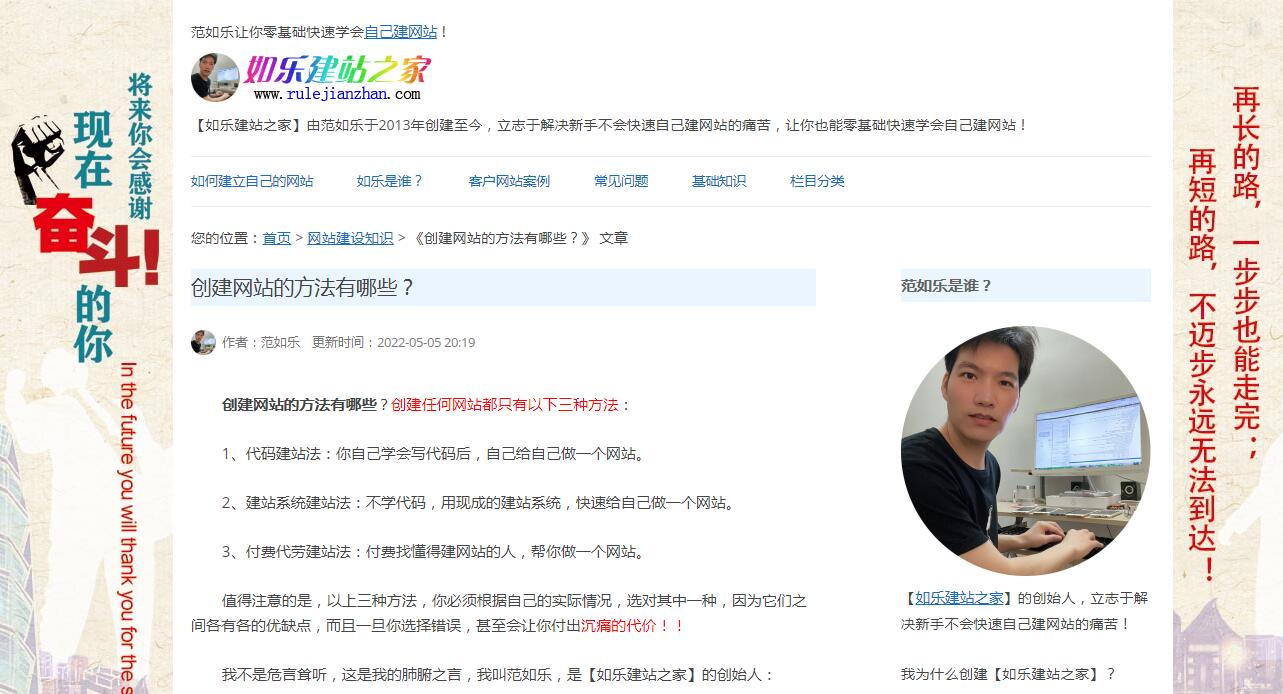
Task: Open the 基础知识 menu item
Action: (x=719, y=181)
